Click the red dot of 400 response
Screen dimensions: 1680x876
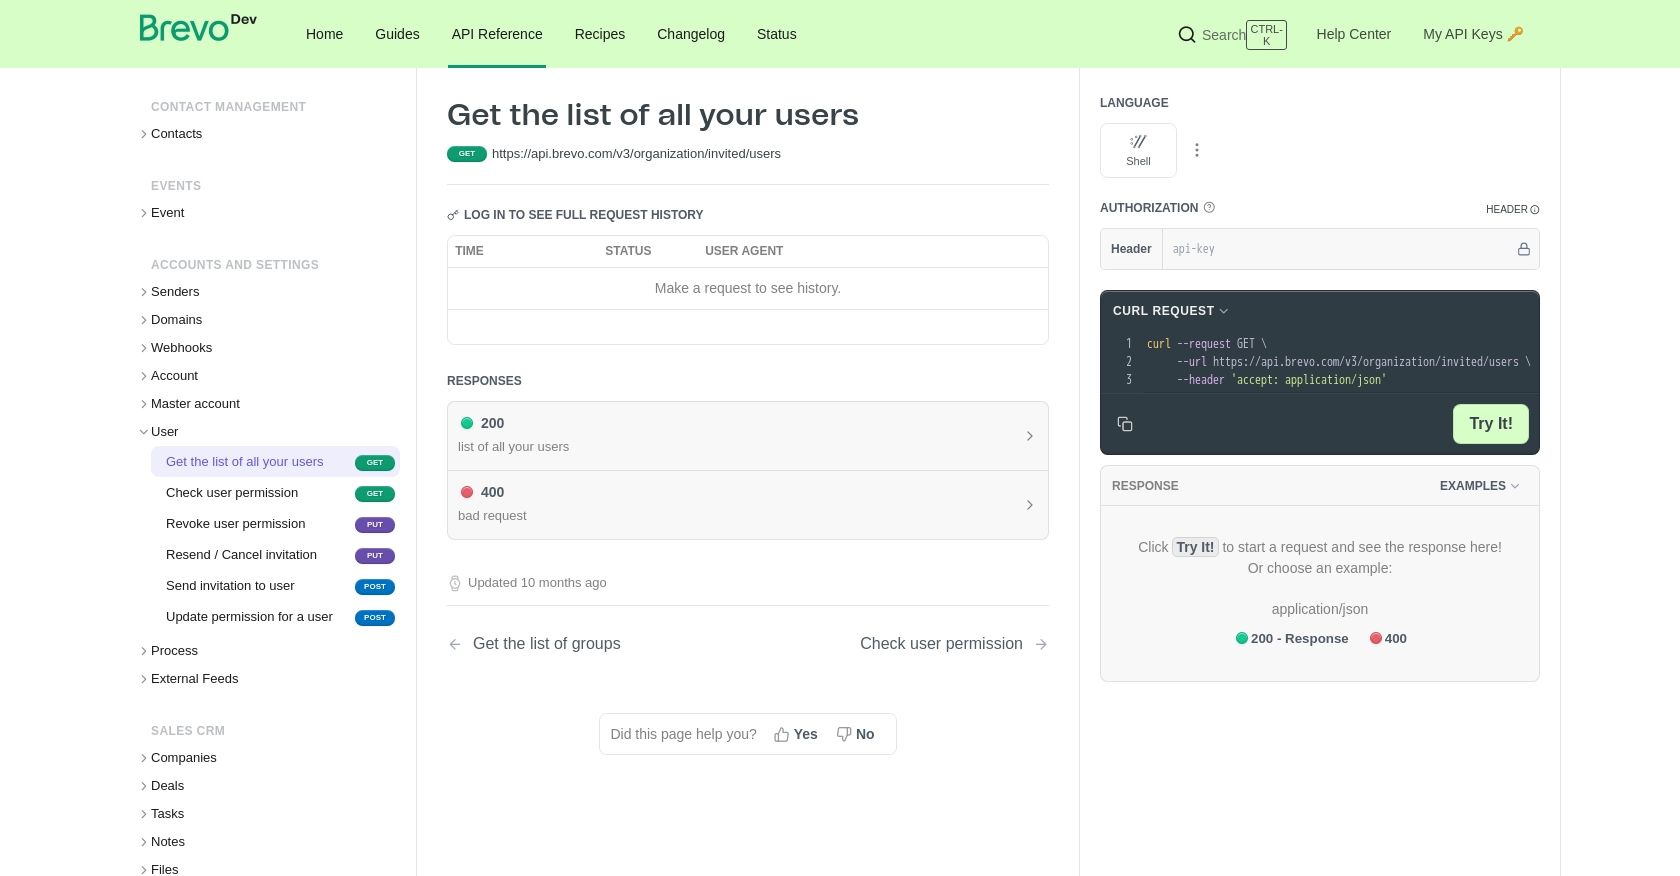467,492
